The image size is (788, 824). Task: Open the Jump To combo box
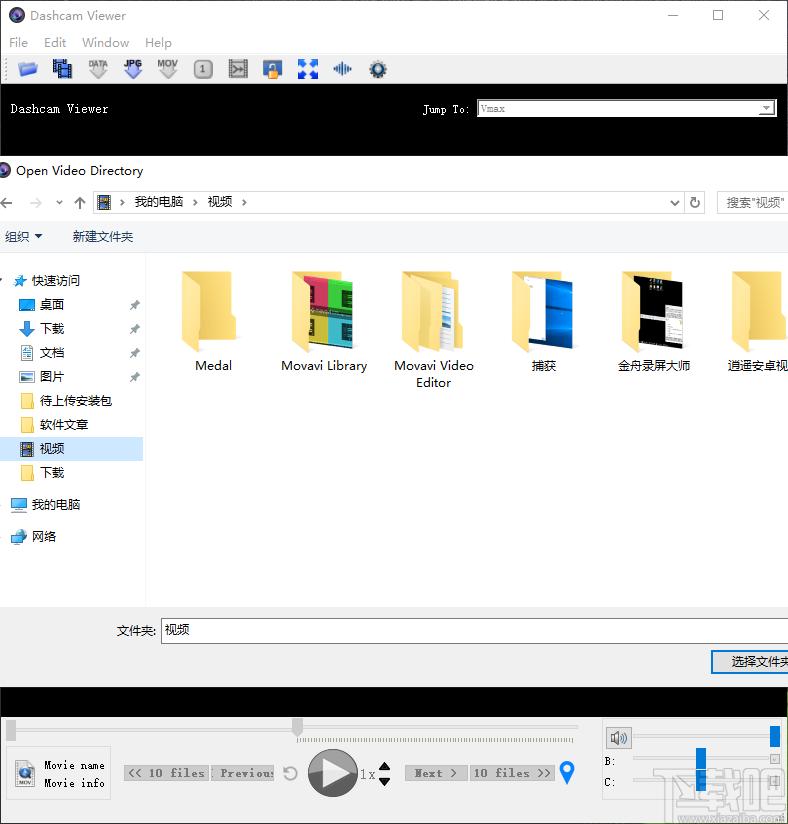(x=626, y=108)
